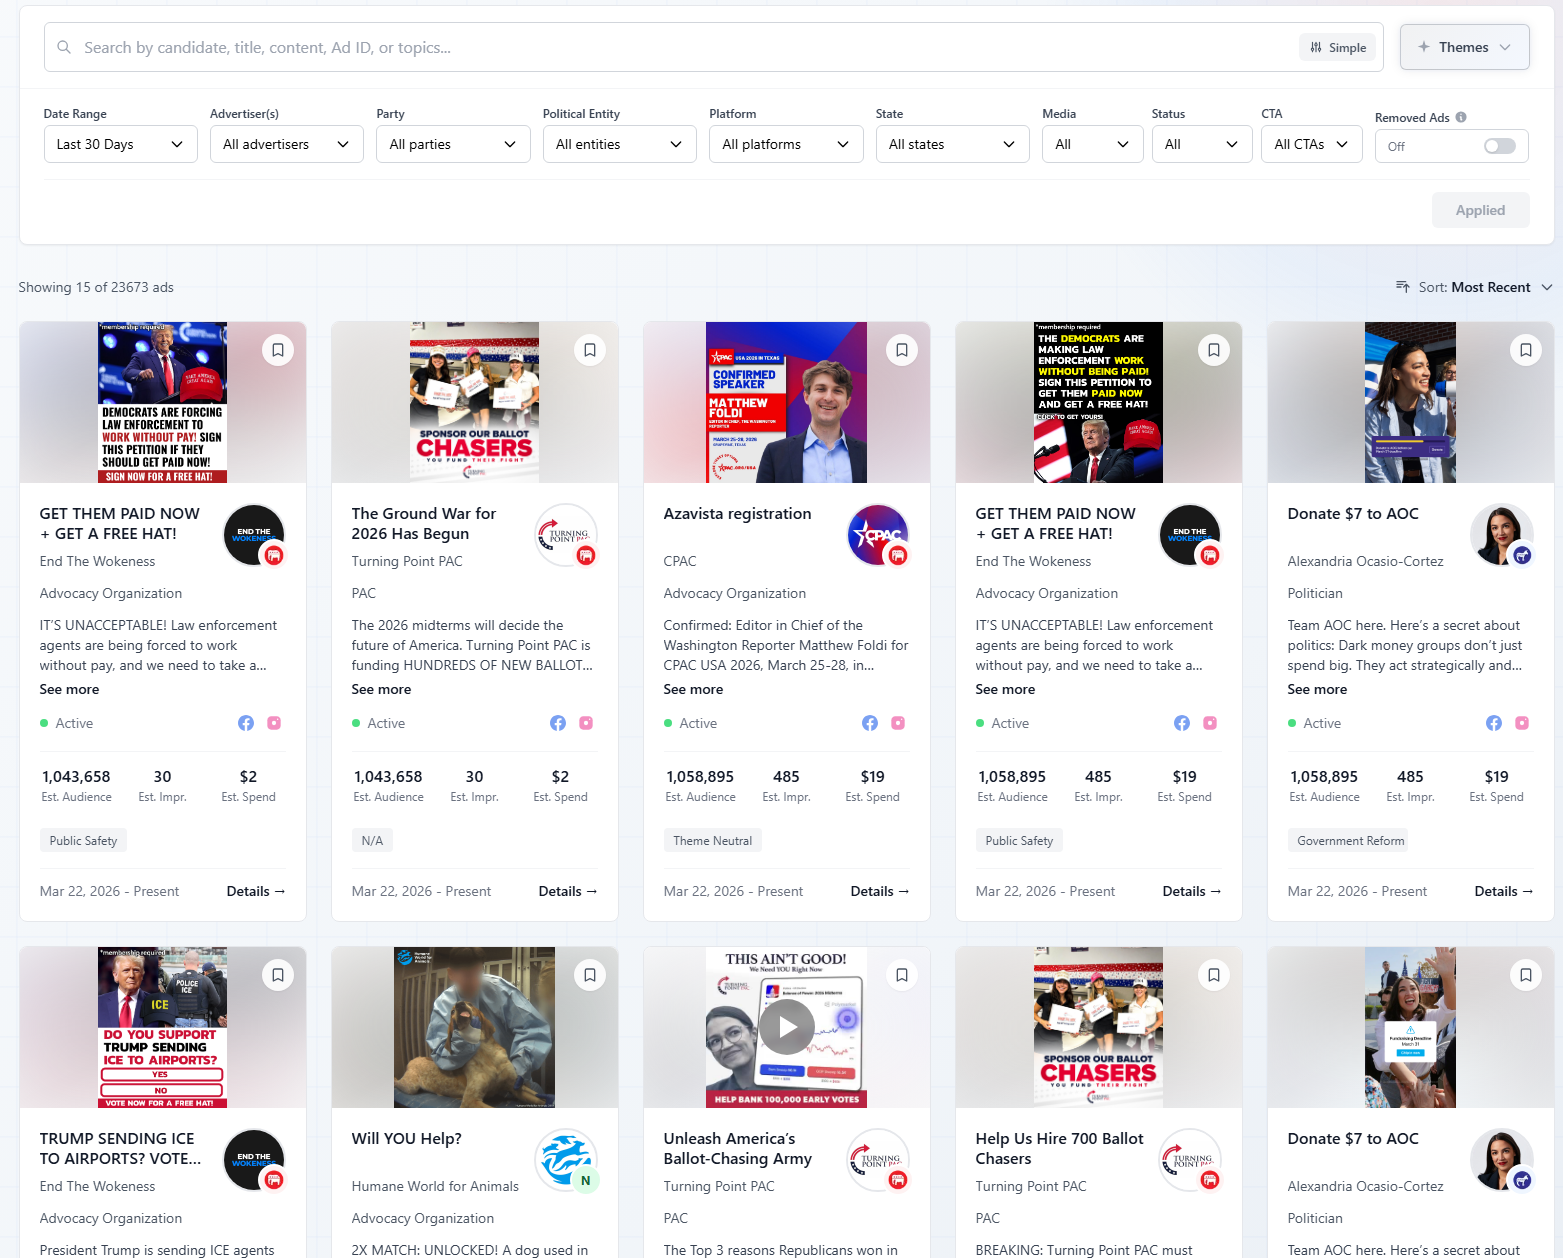Click inside the candidate search field
The height and width of the screenshot is (1258, 1563).
pyautogui.click(x=400, y=47)
